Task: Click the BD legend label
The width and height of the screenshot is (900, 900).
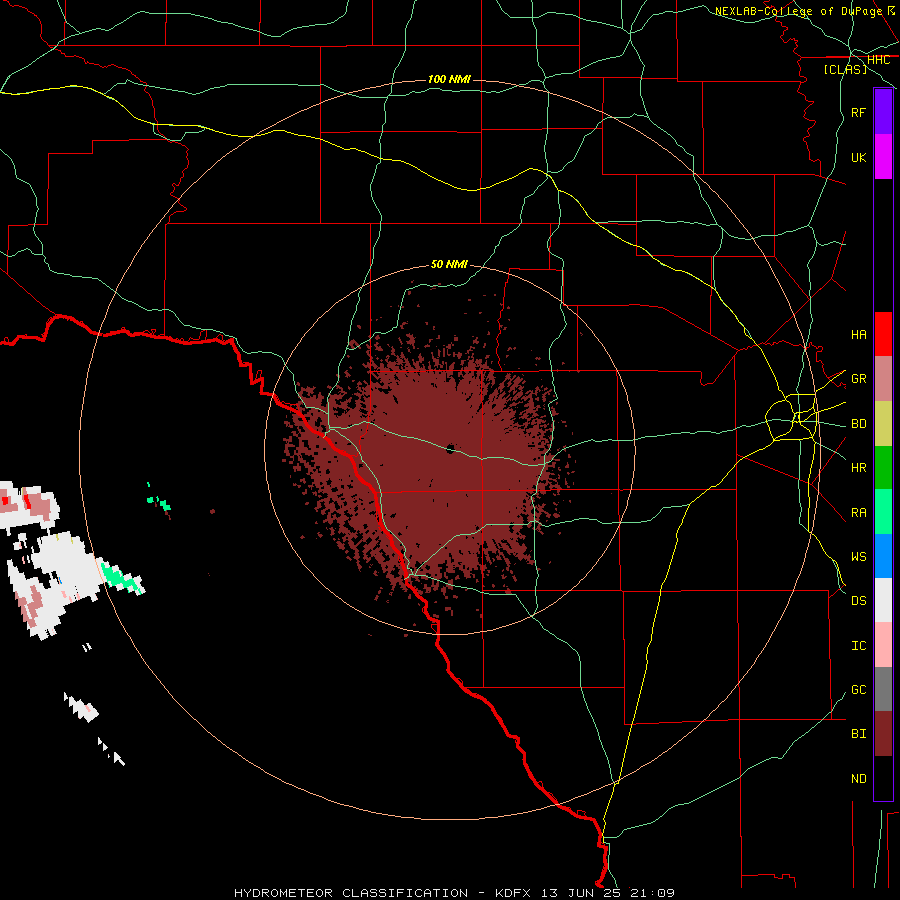Action: 858,424
